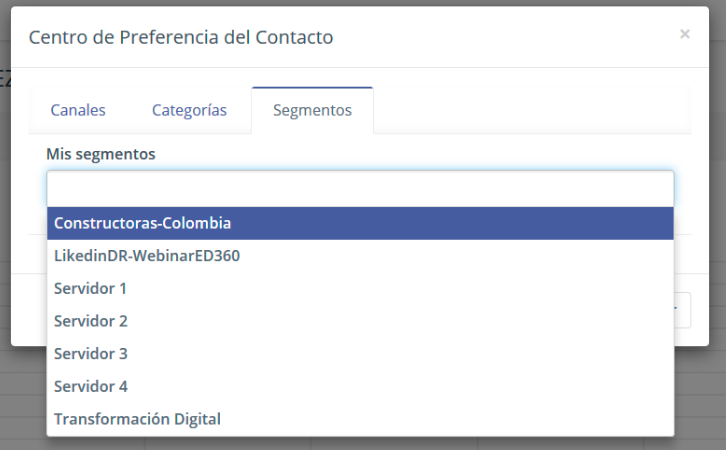Open the Categorías tab
Image resolution: width=726 pixels, height=450 pixels.
(189, 110)
